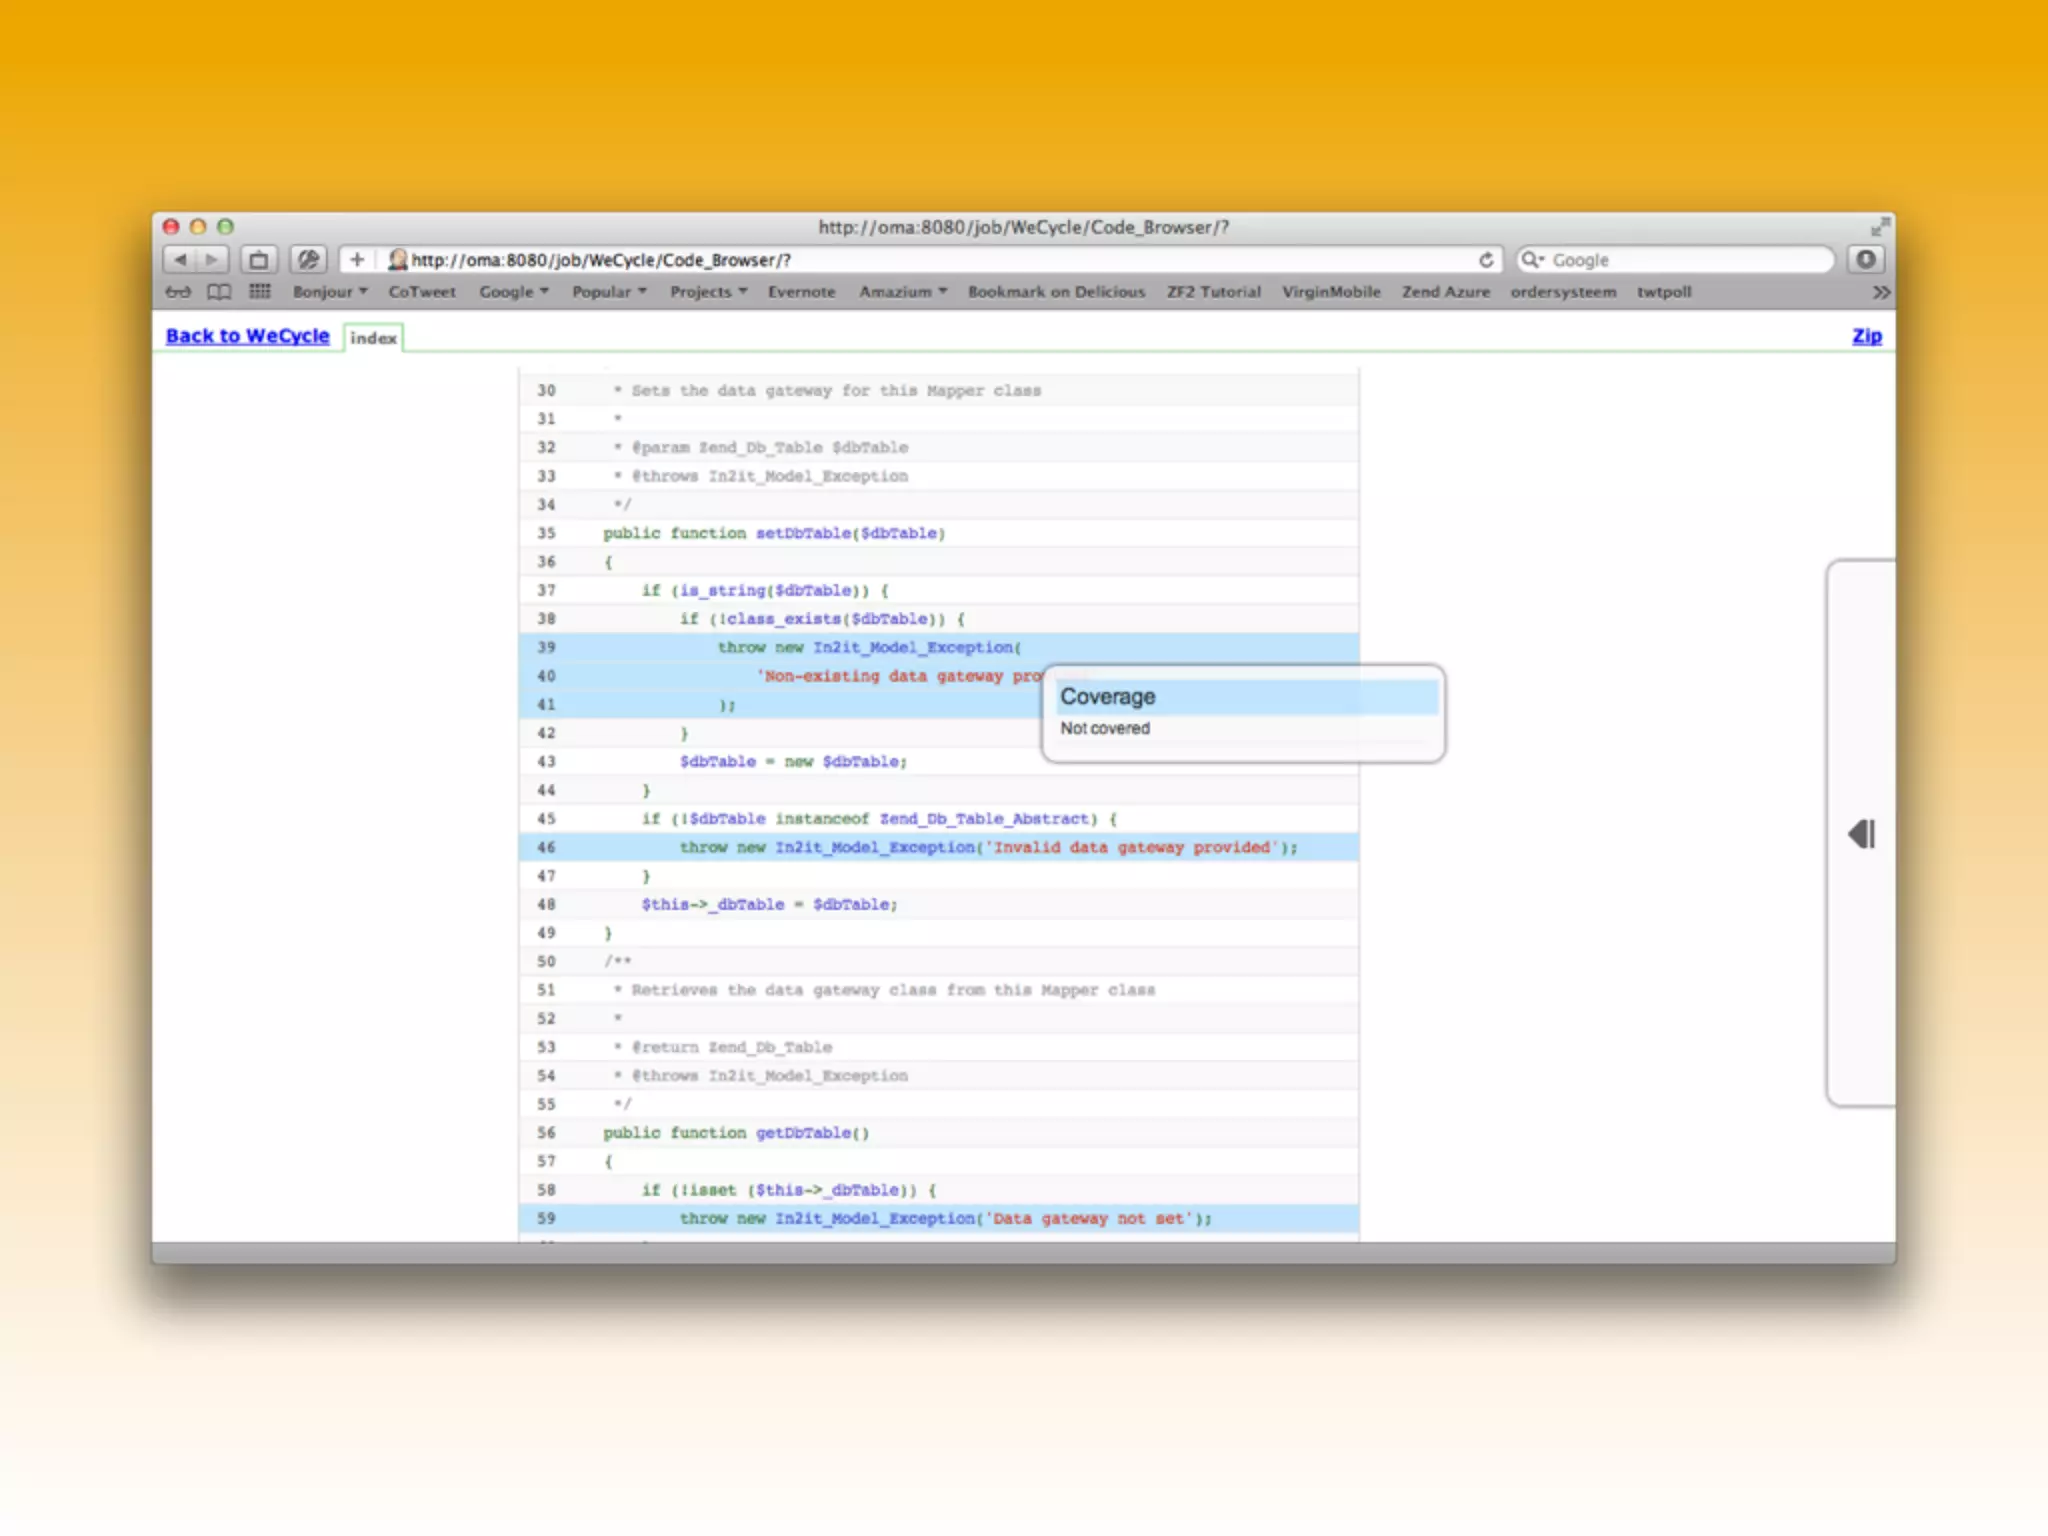Click the browser back arrow button

tap(180, 260)
